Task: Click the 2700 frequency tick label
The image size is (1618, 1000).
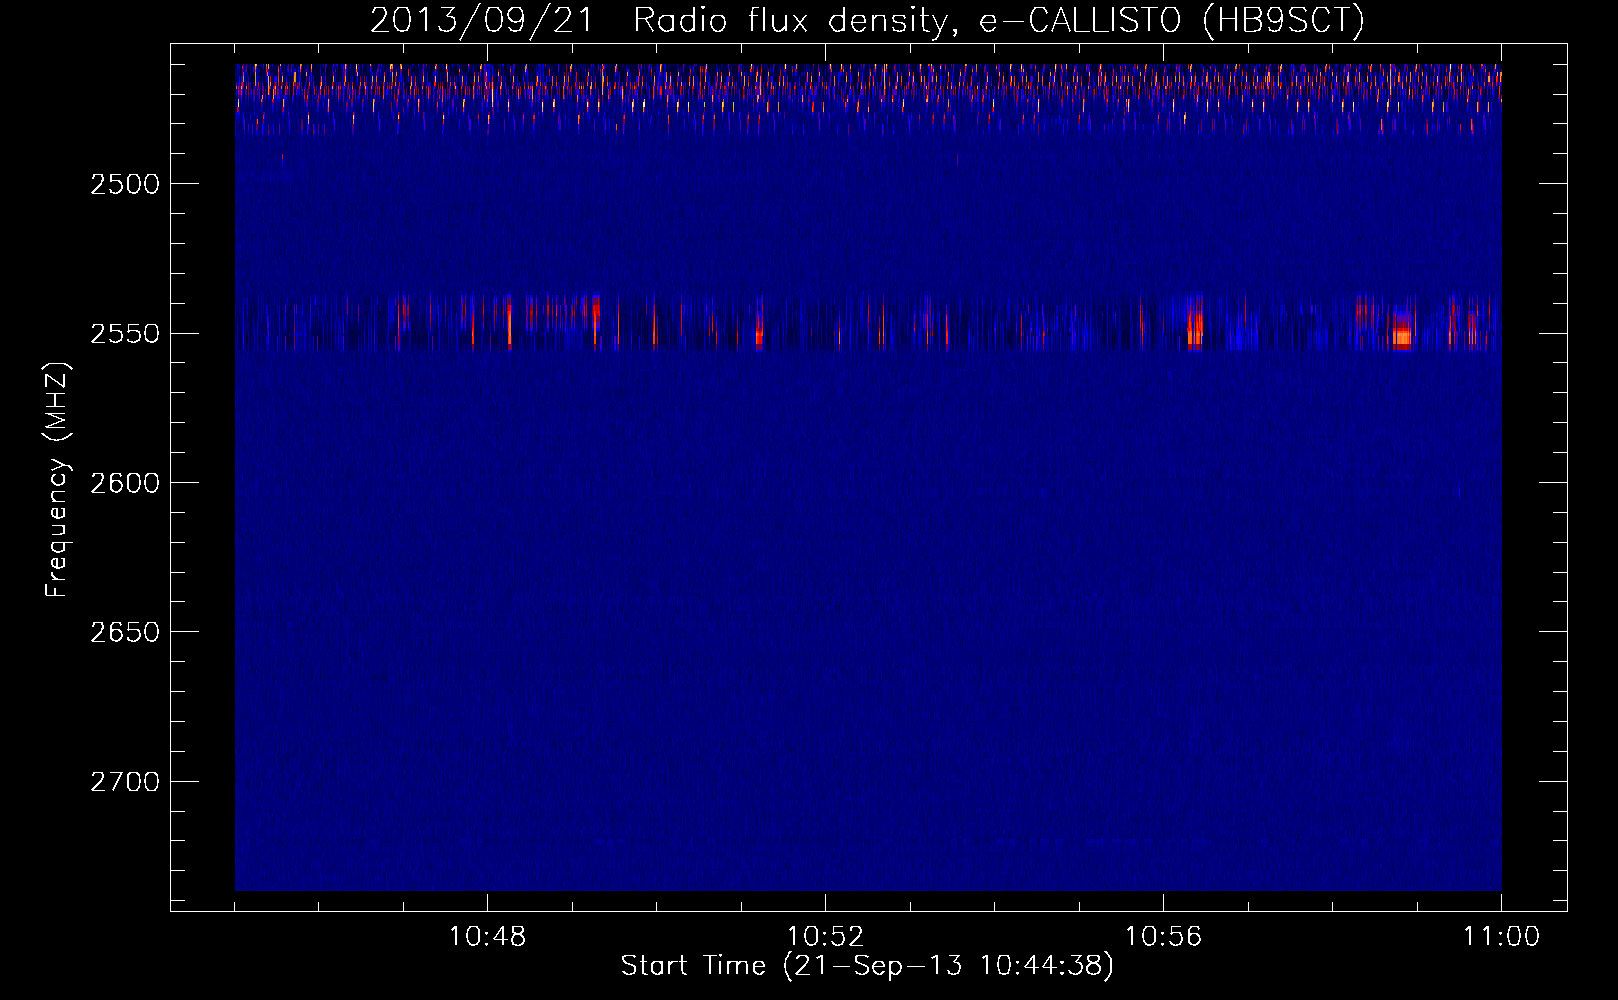Action: [x=124, y=782]
